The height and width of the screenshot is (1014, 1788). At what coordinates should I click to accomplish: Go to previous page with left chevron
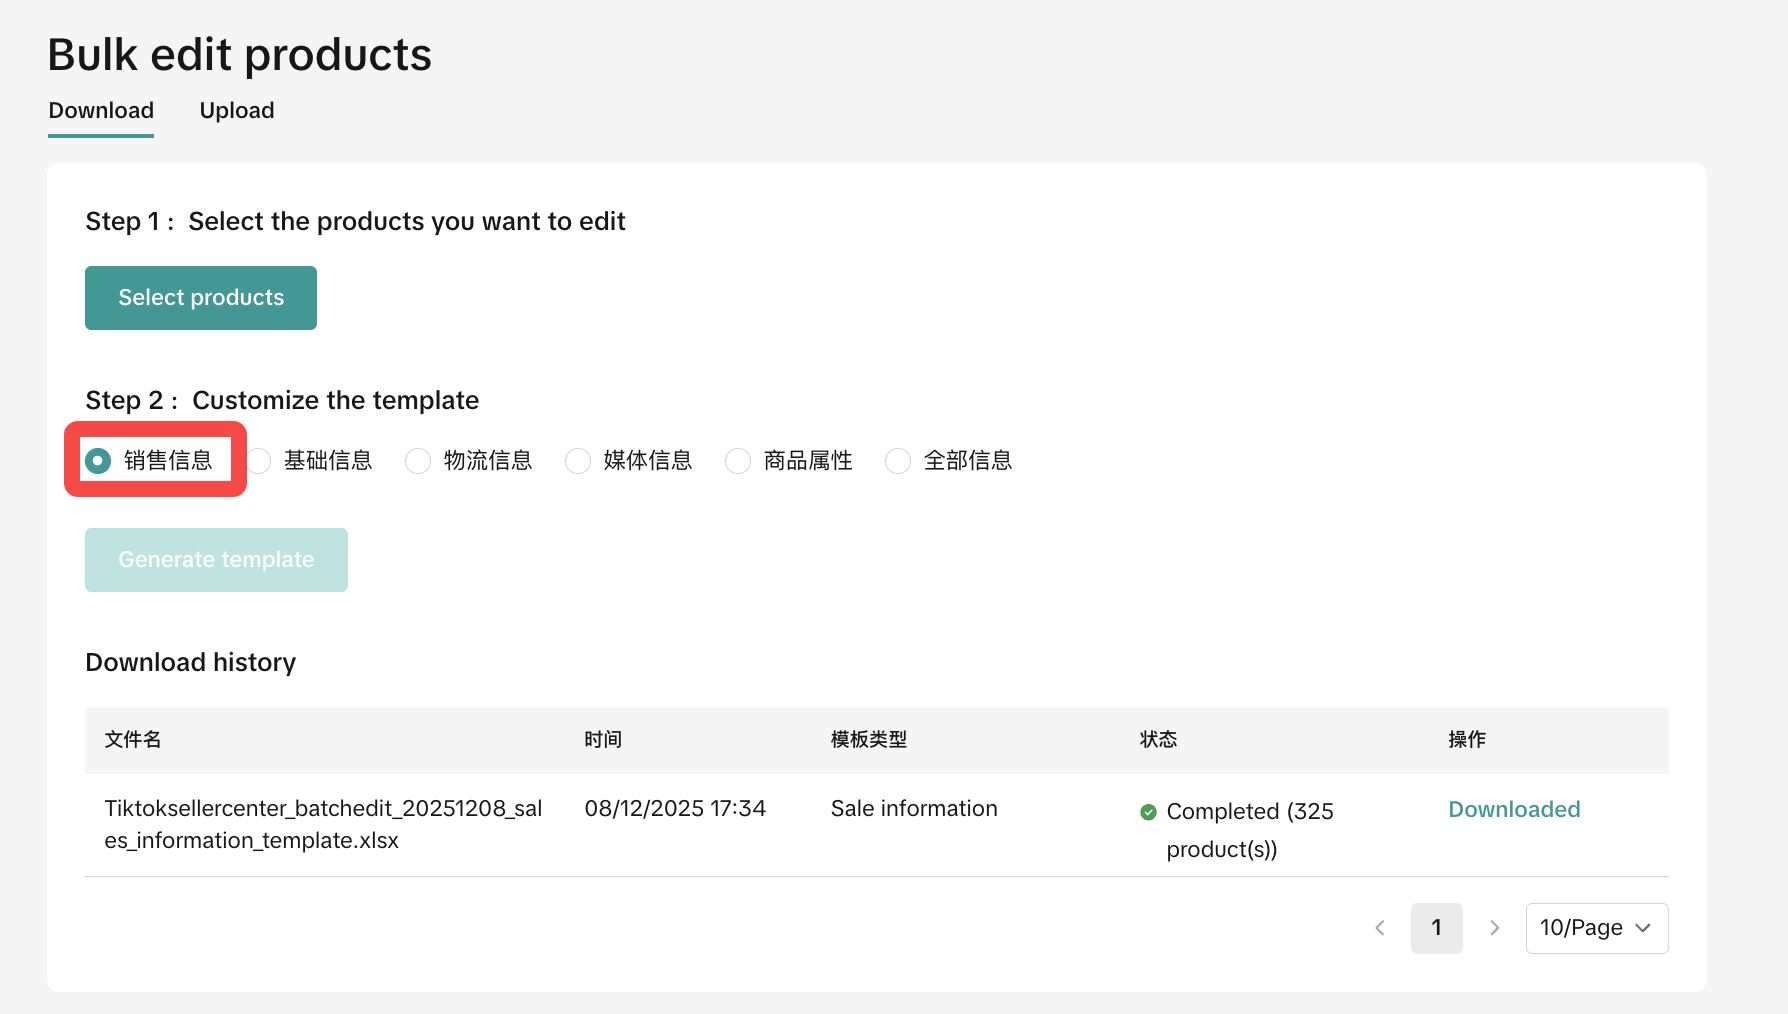[x=1380, y=928]
